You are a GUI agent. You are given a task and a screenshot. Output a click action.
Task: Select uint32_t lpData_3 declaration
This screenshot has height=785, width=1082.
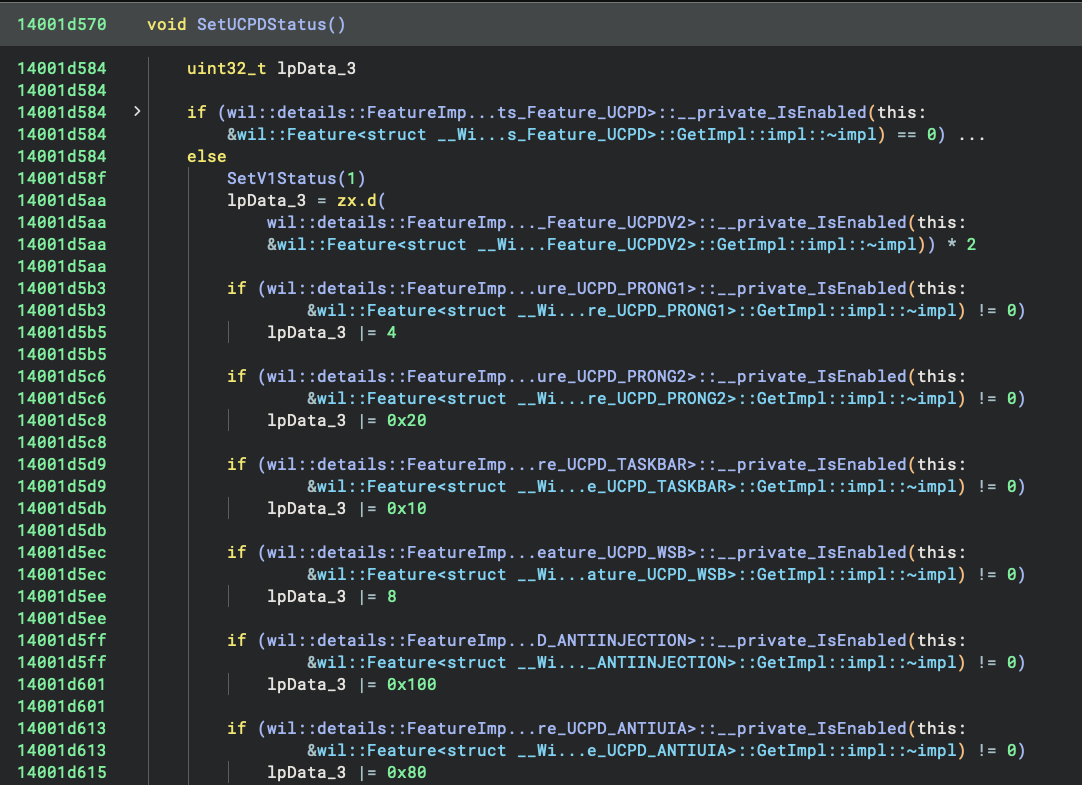[x=271, y=68]
